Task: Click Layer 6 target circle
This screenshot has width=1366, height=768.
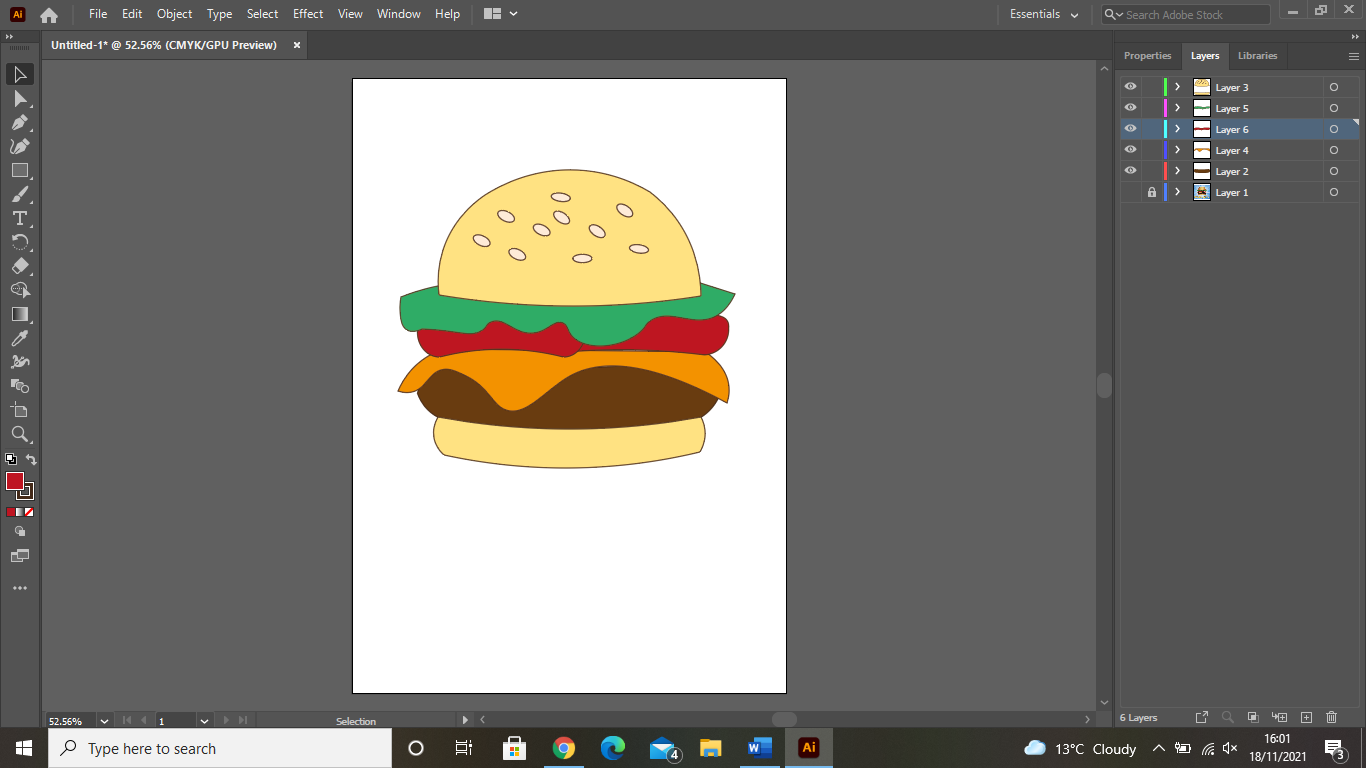Action: click(1334, 129)
